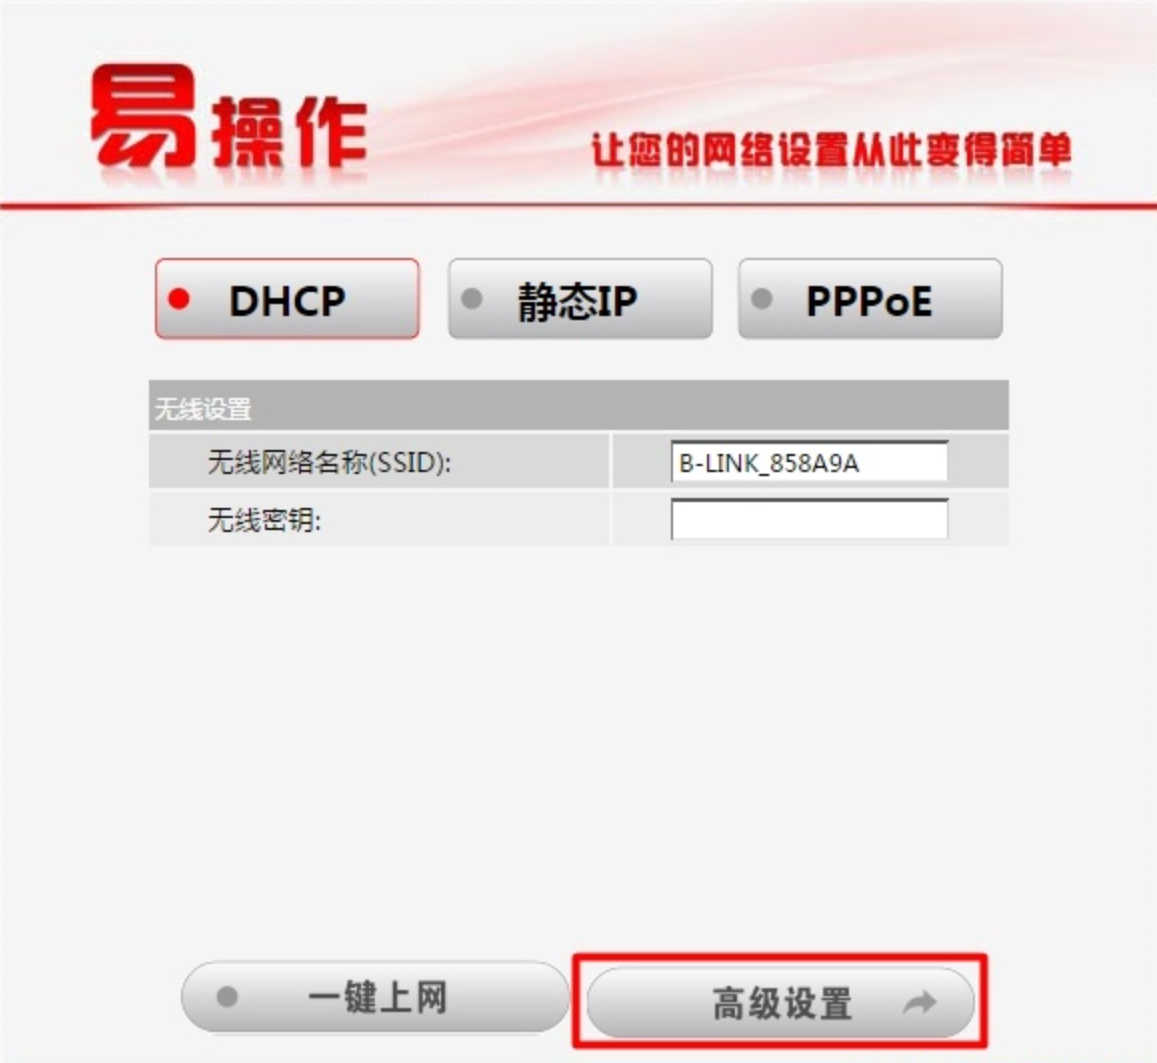Click the blank cell left of the SSID field
The width and height of the screenshot is (1157, 1063).
(641, 462)
